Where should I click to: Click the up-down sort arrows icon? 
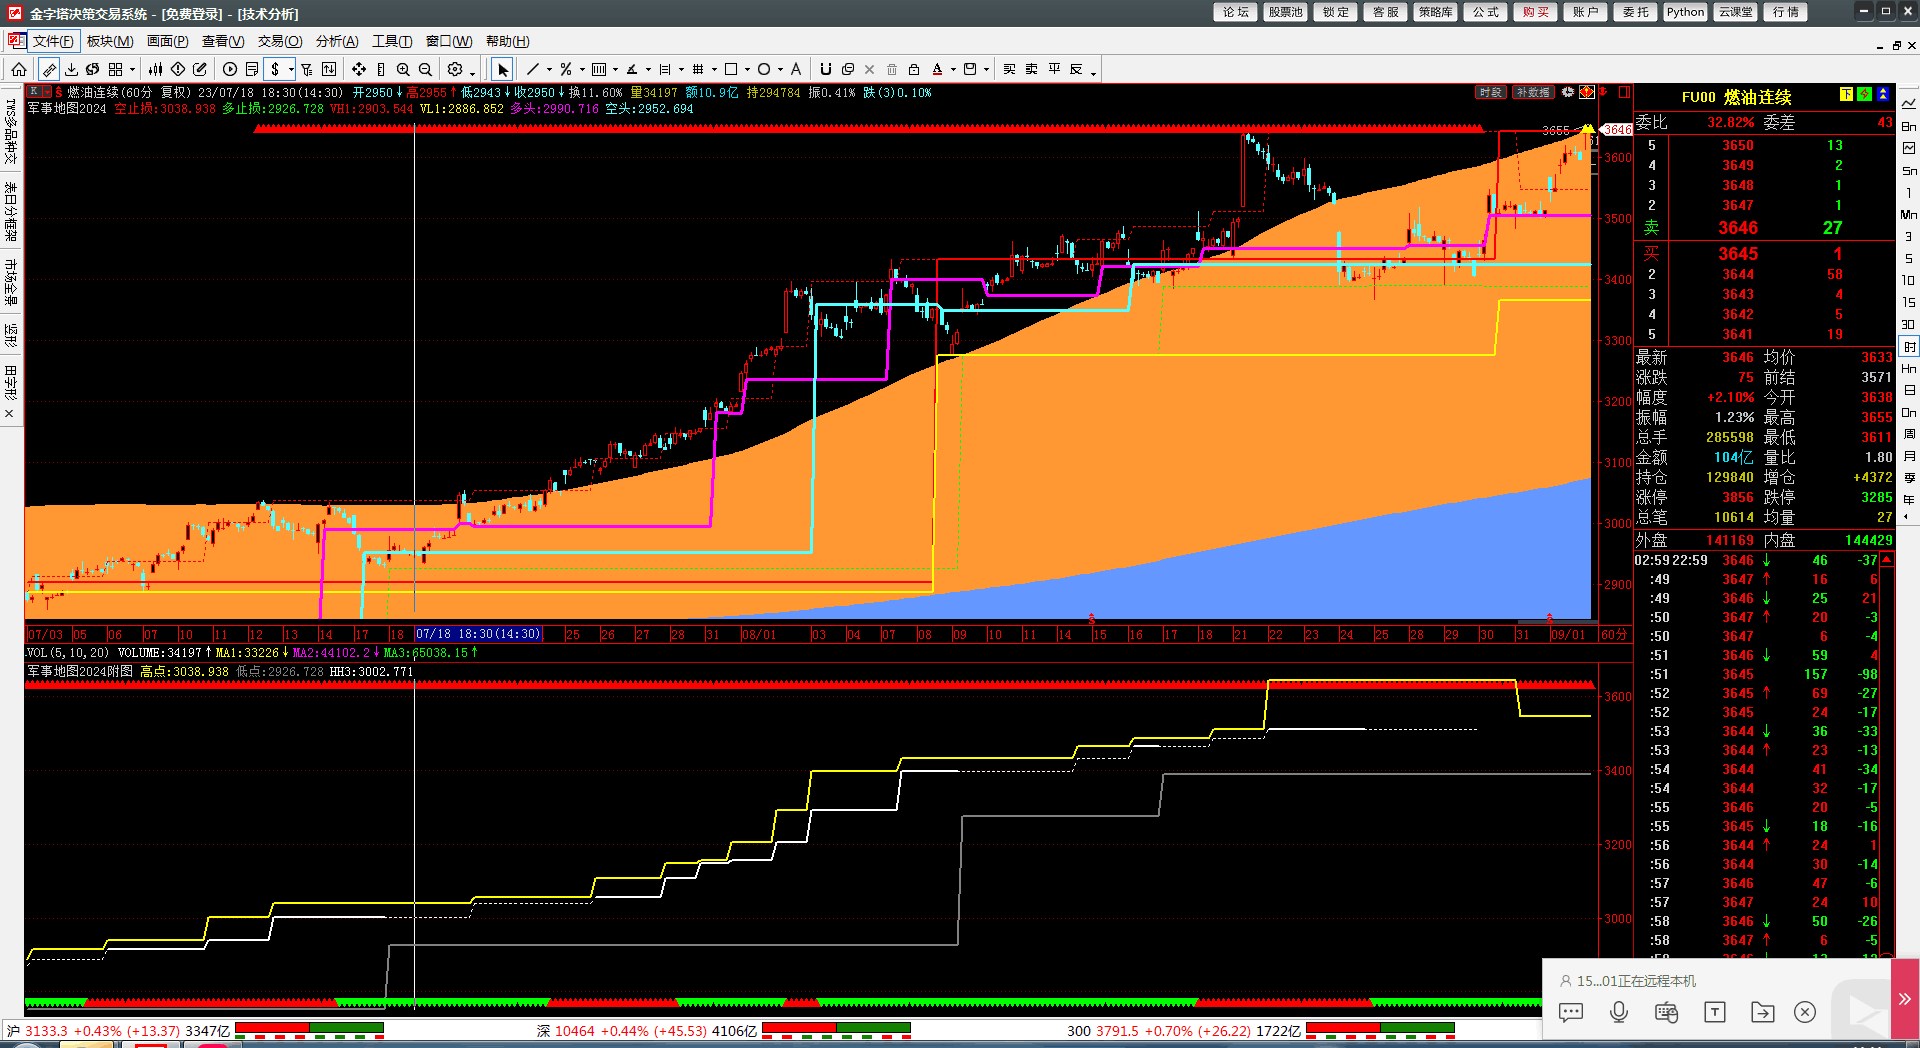329,69
